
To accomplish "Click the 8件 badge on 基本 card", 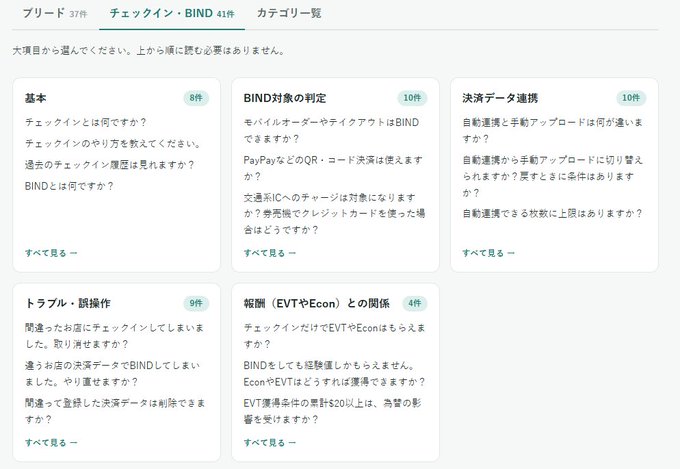I will coord(196,98).
